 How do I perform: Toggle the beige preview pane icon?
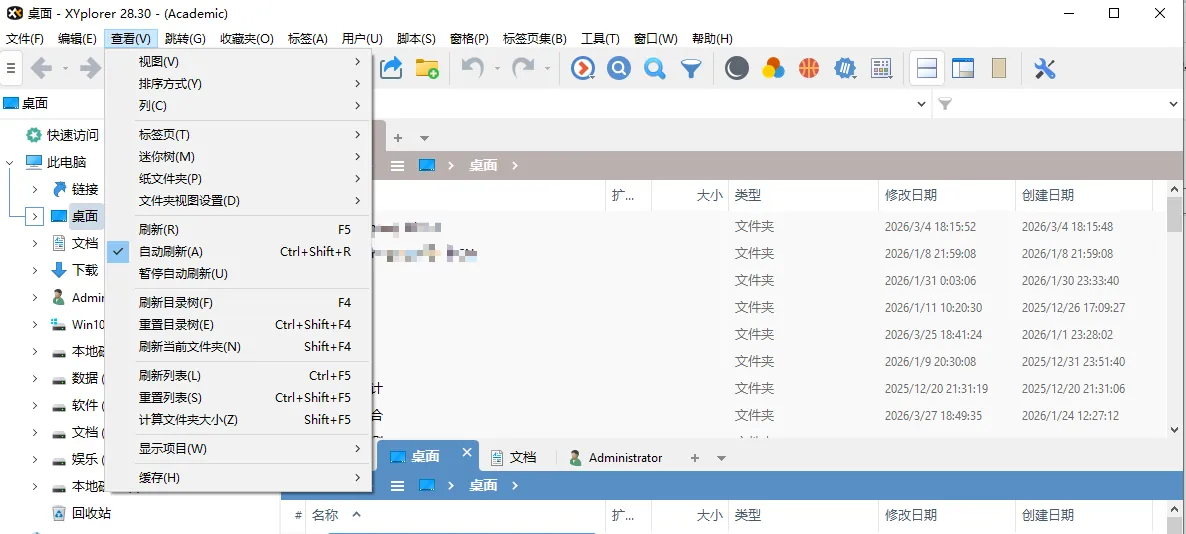[x=999, y=68]
